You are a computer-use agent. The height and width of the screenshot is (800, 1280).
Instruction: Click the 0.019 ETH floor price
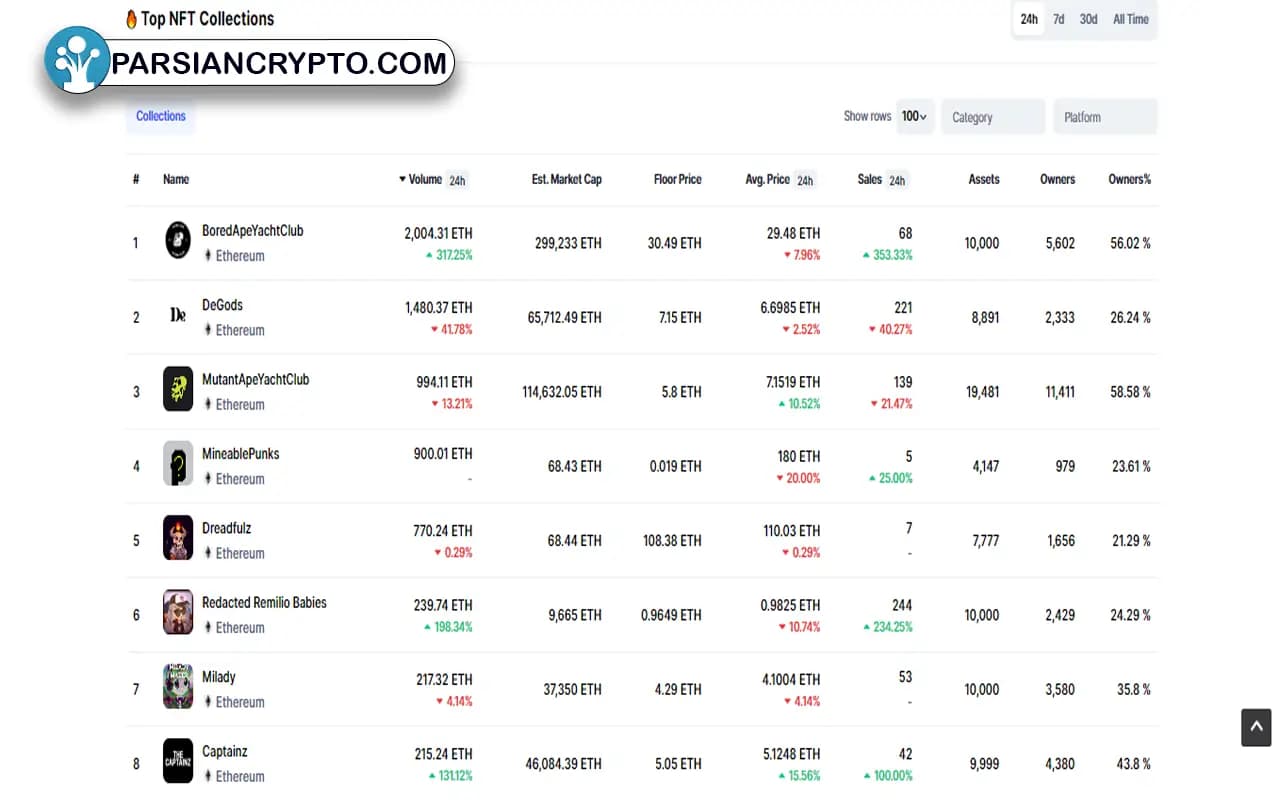coord(675,466)
